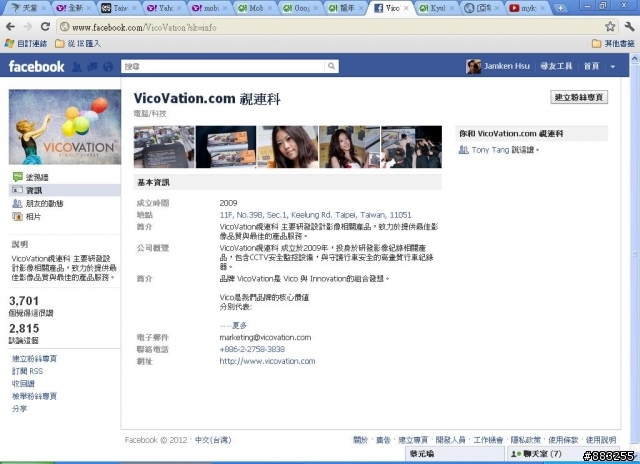Click the Other Bookmarks folder on bookmarks bar

(613, 43)
